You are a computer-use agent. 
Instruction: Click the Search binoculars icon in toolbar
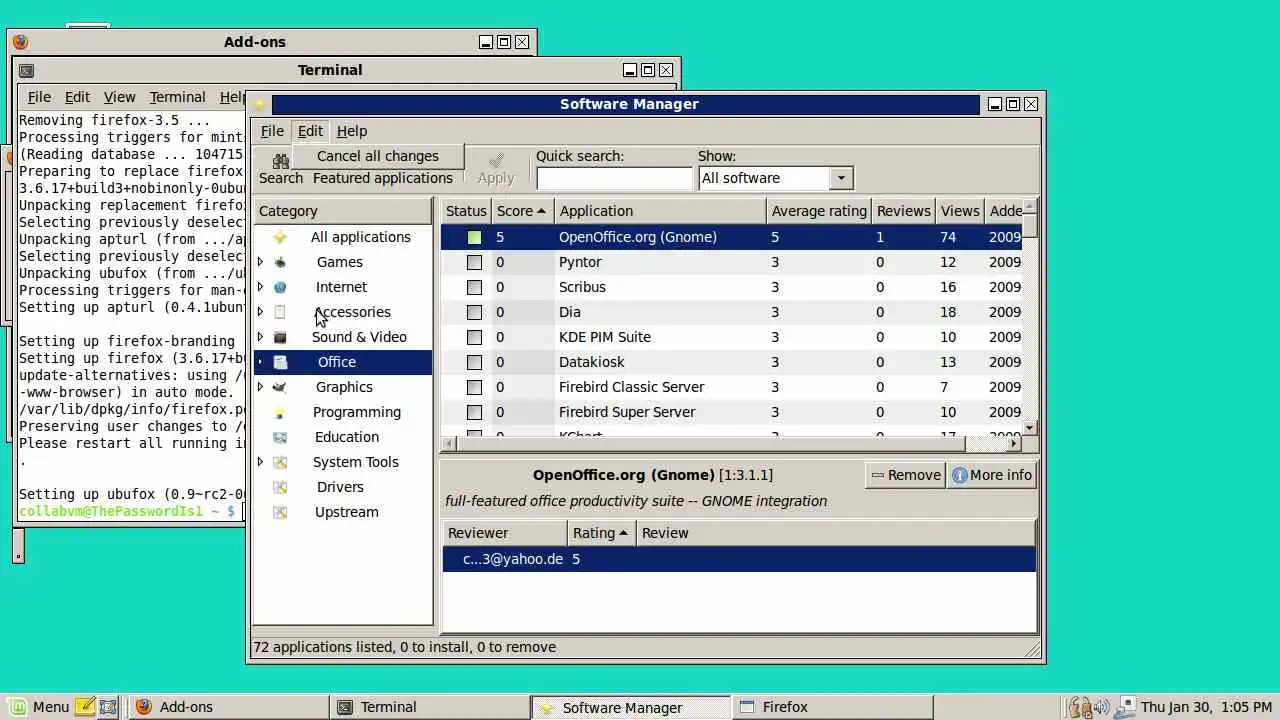point(280,160)
